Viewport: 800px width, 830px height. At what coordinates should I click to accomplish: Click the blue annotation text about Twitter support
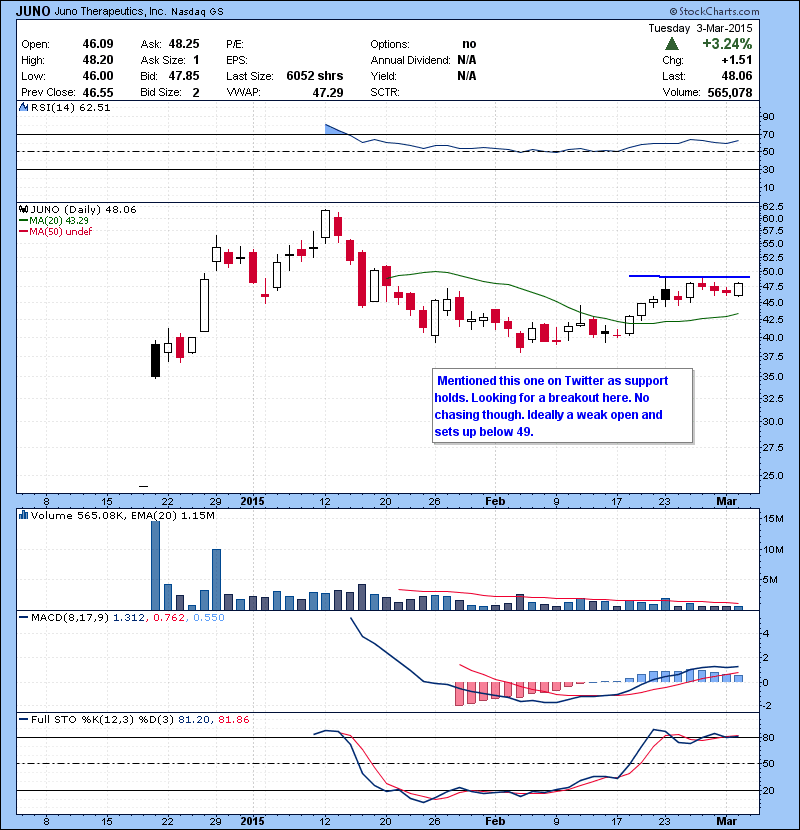point(551,406)
